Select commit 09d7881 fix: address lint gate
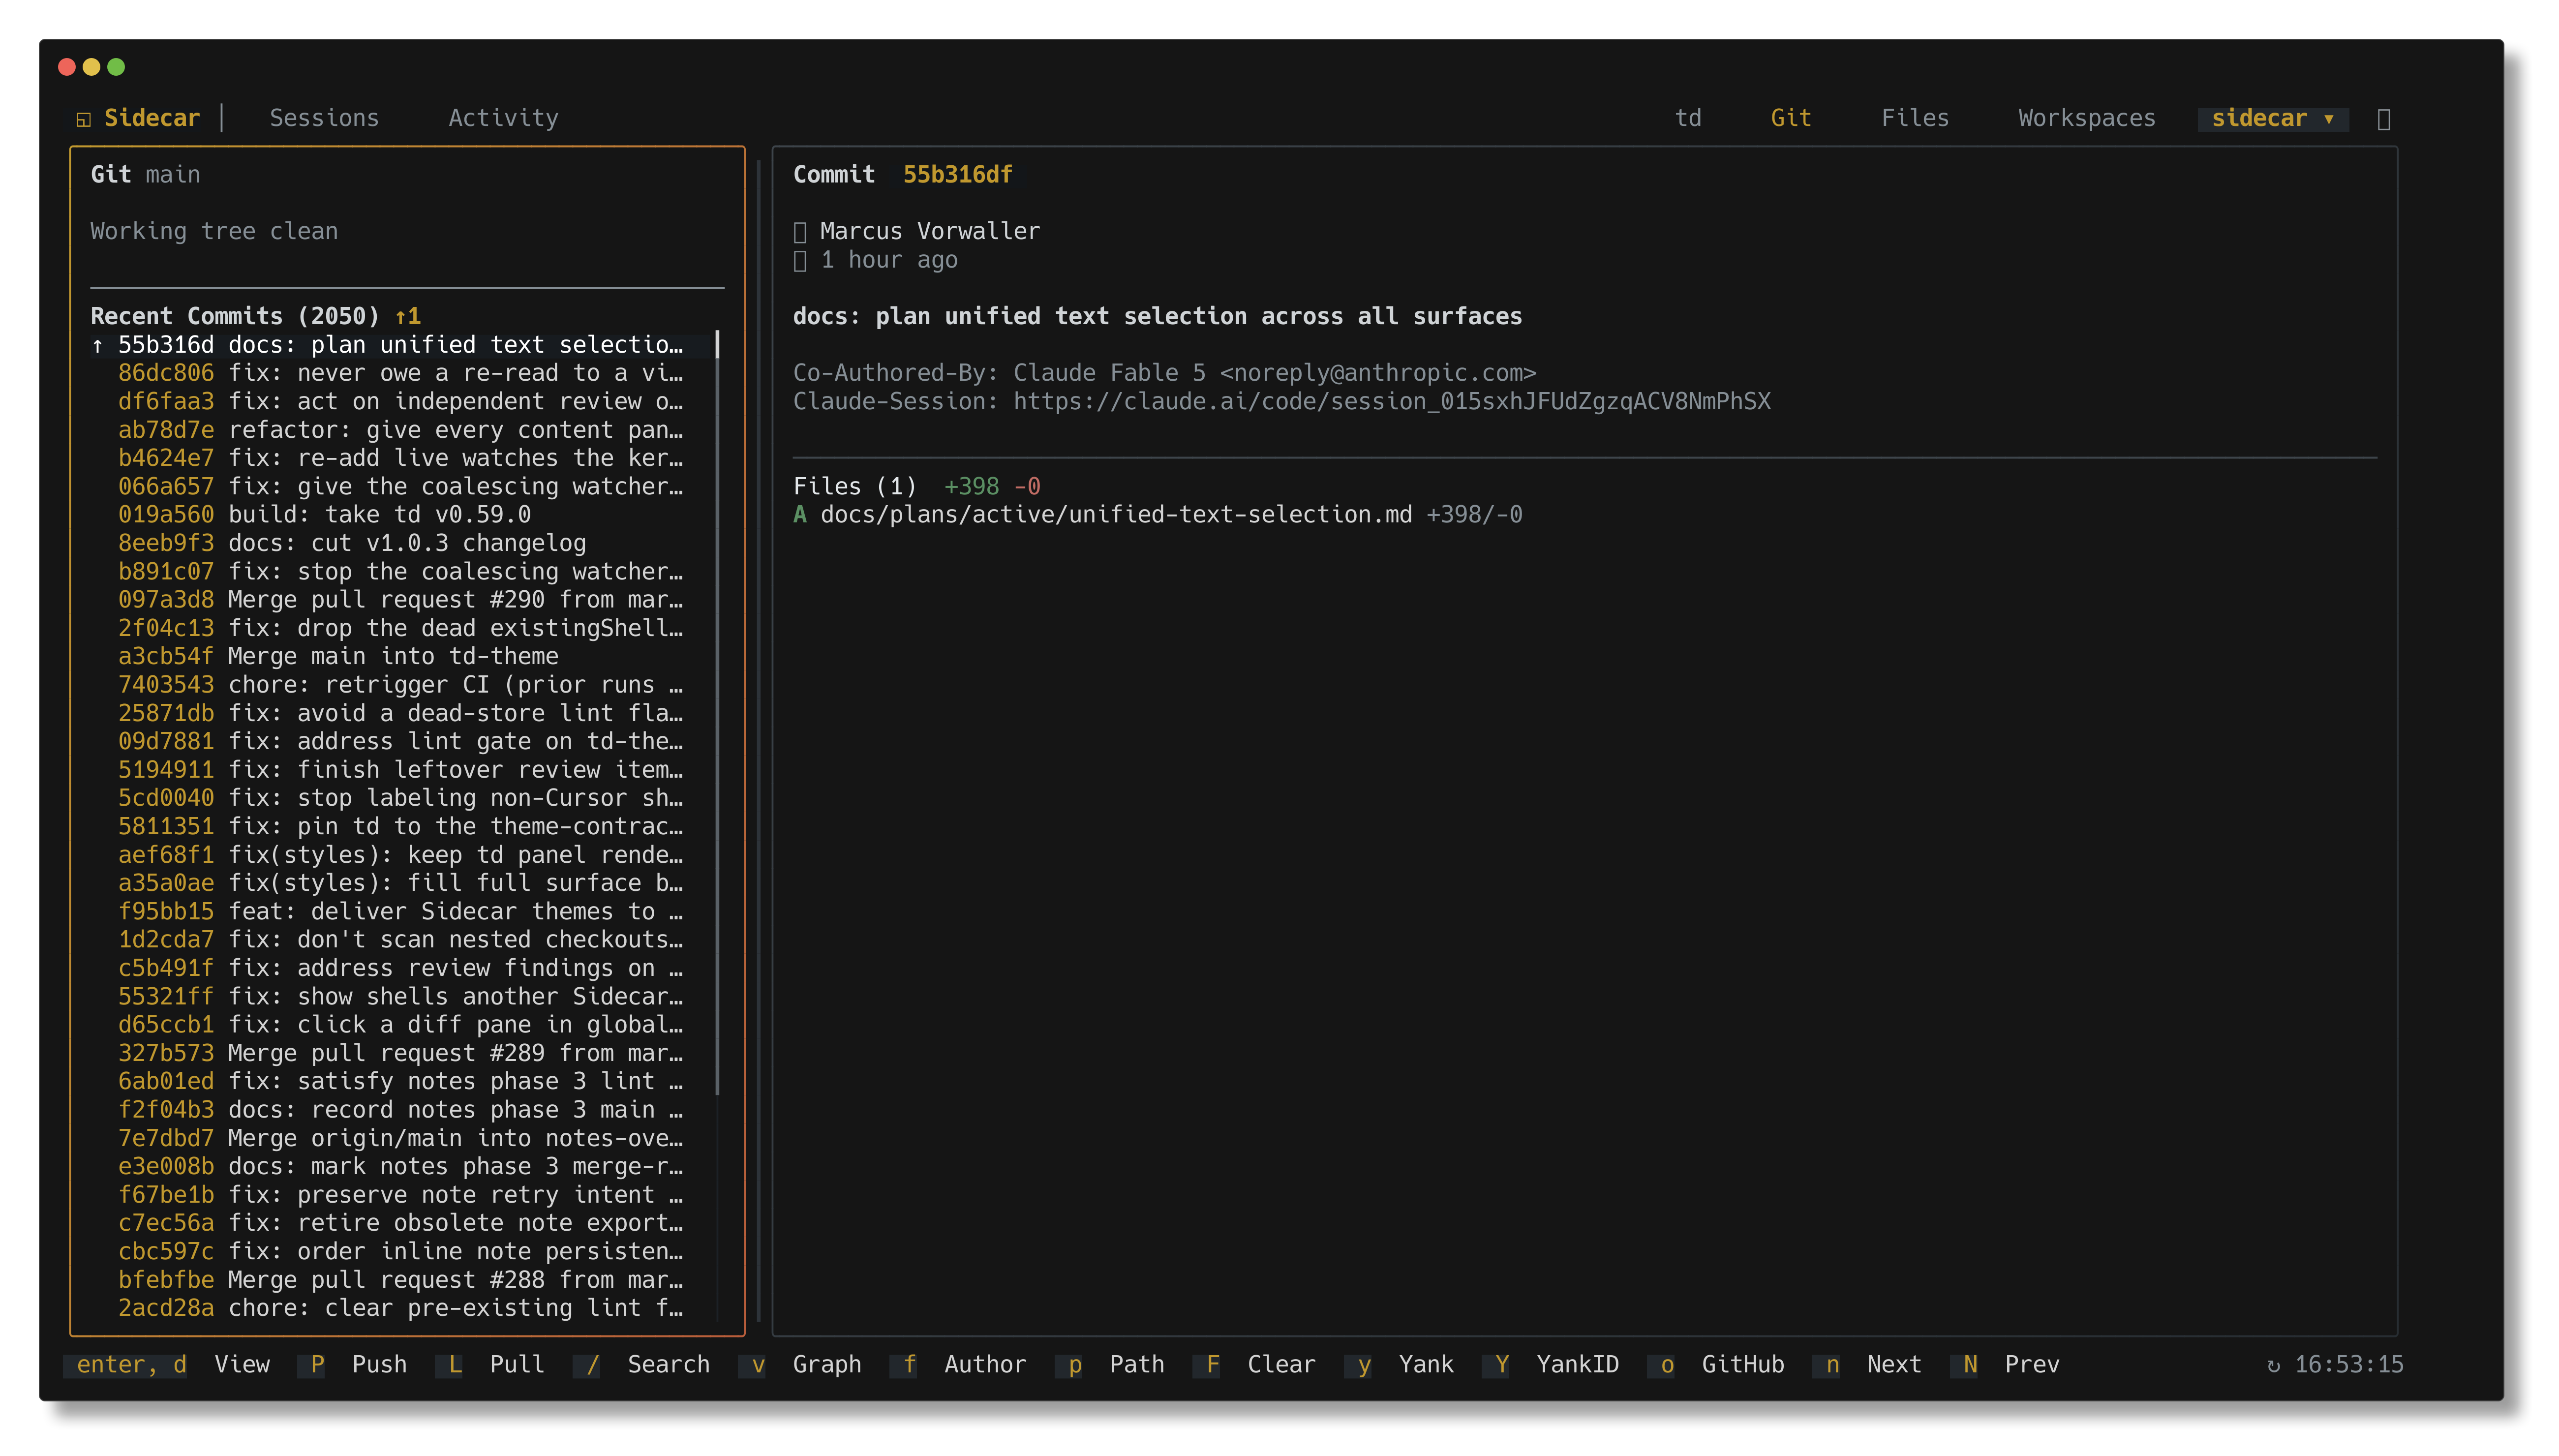2559x1456 pixels. pyautogui.click(x=400, y=741)
